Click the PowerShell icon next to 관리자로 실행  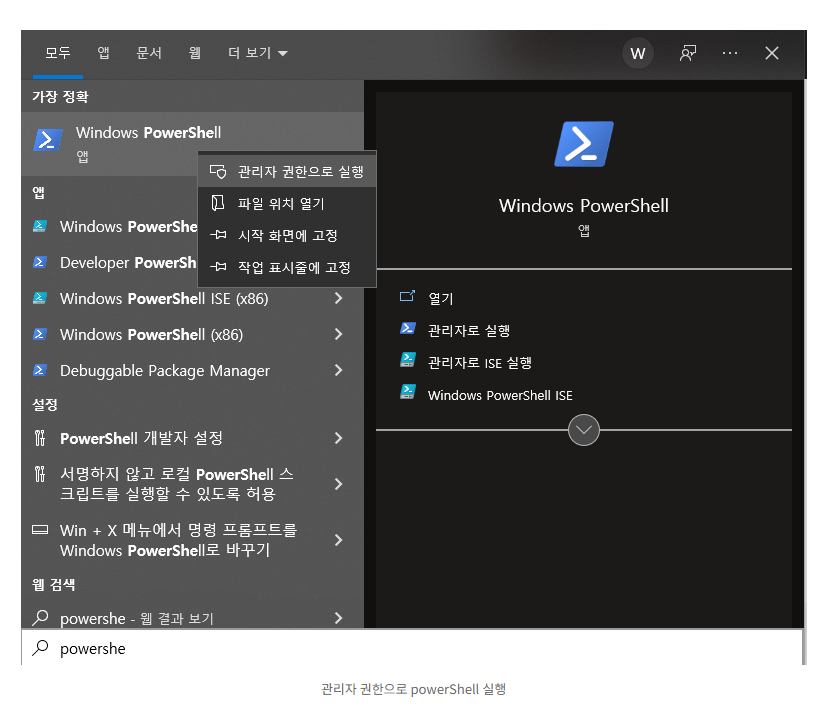pyautogui.click(x=408, y=329)
